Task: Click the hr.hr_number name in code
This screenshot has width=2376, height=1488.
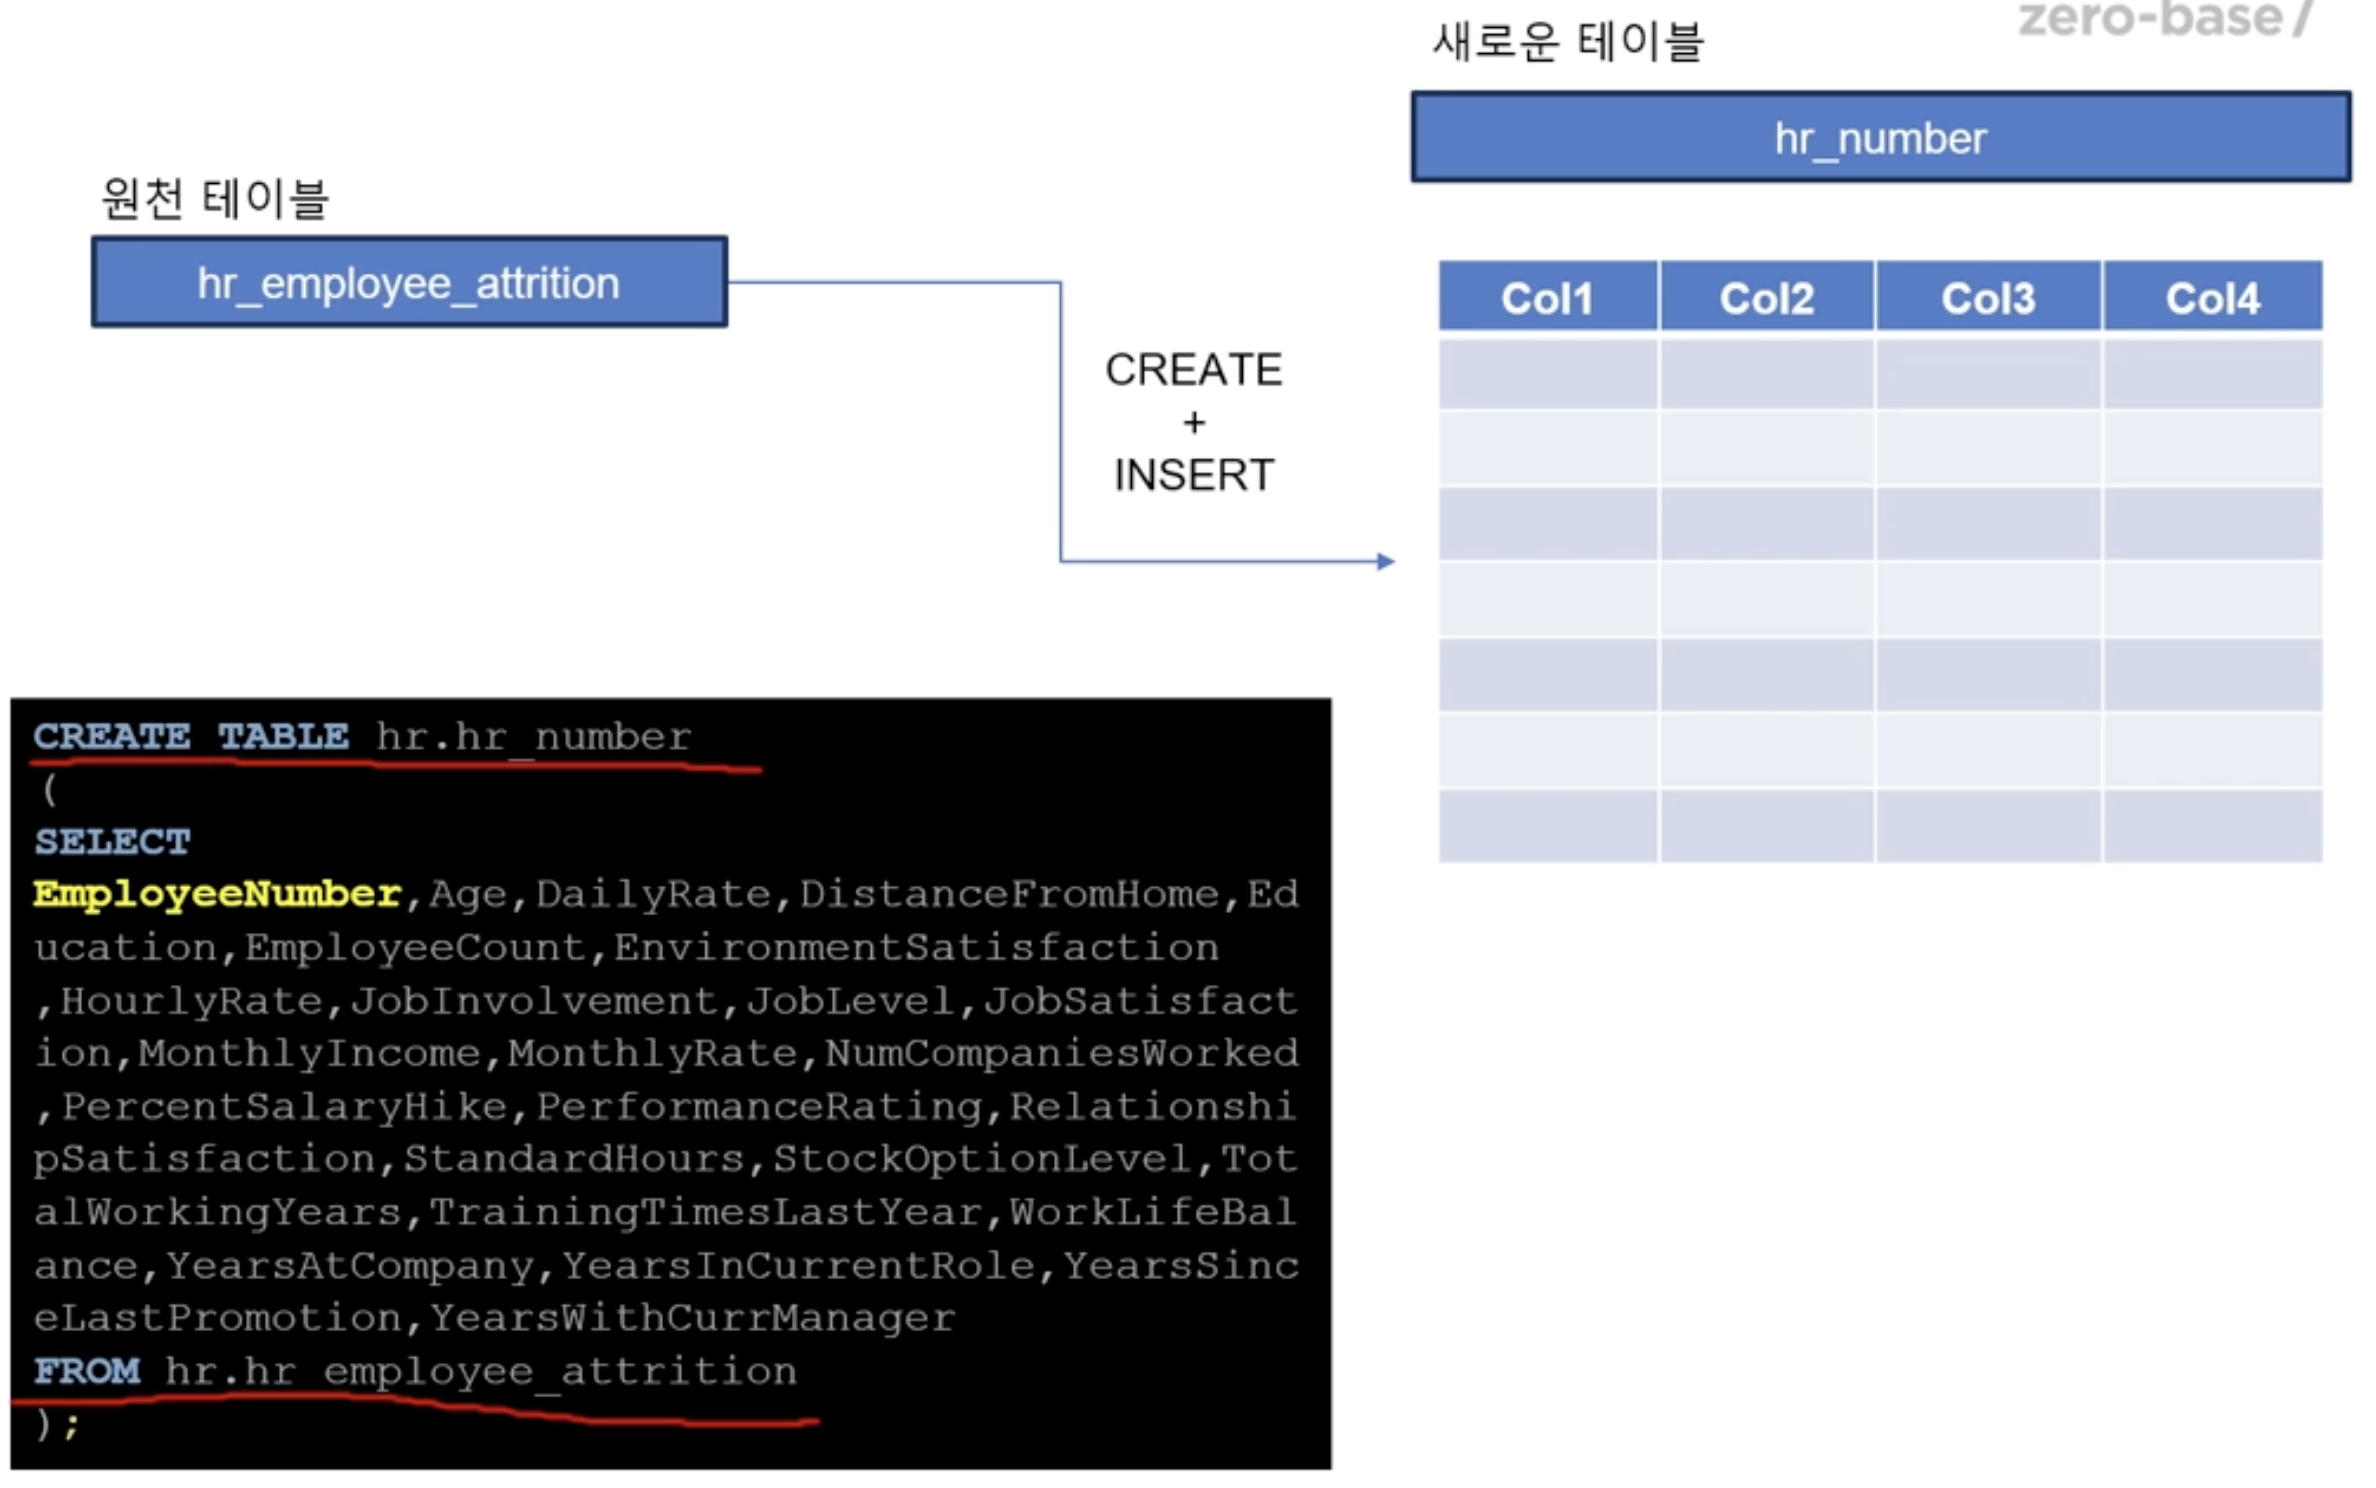Action: (x=533, y=737)
